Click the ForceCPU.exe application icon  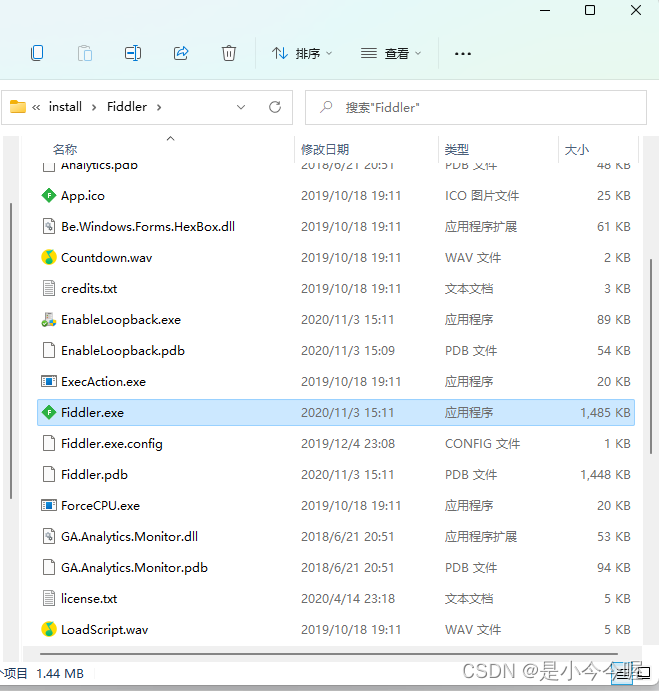click(49, 505)
